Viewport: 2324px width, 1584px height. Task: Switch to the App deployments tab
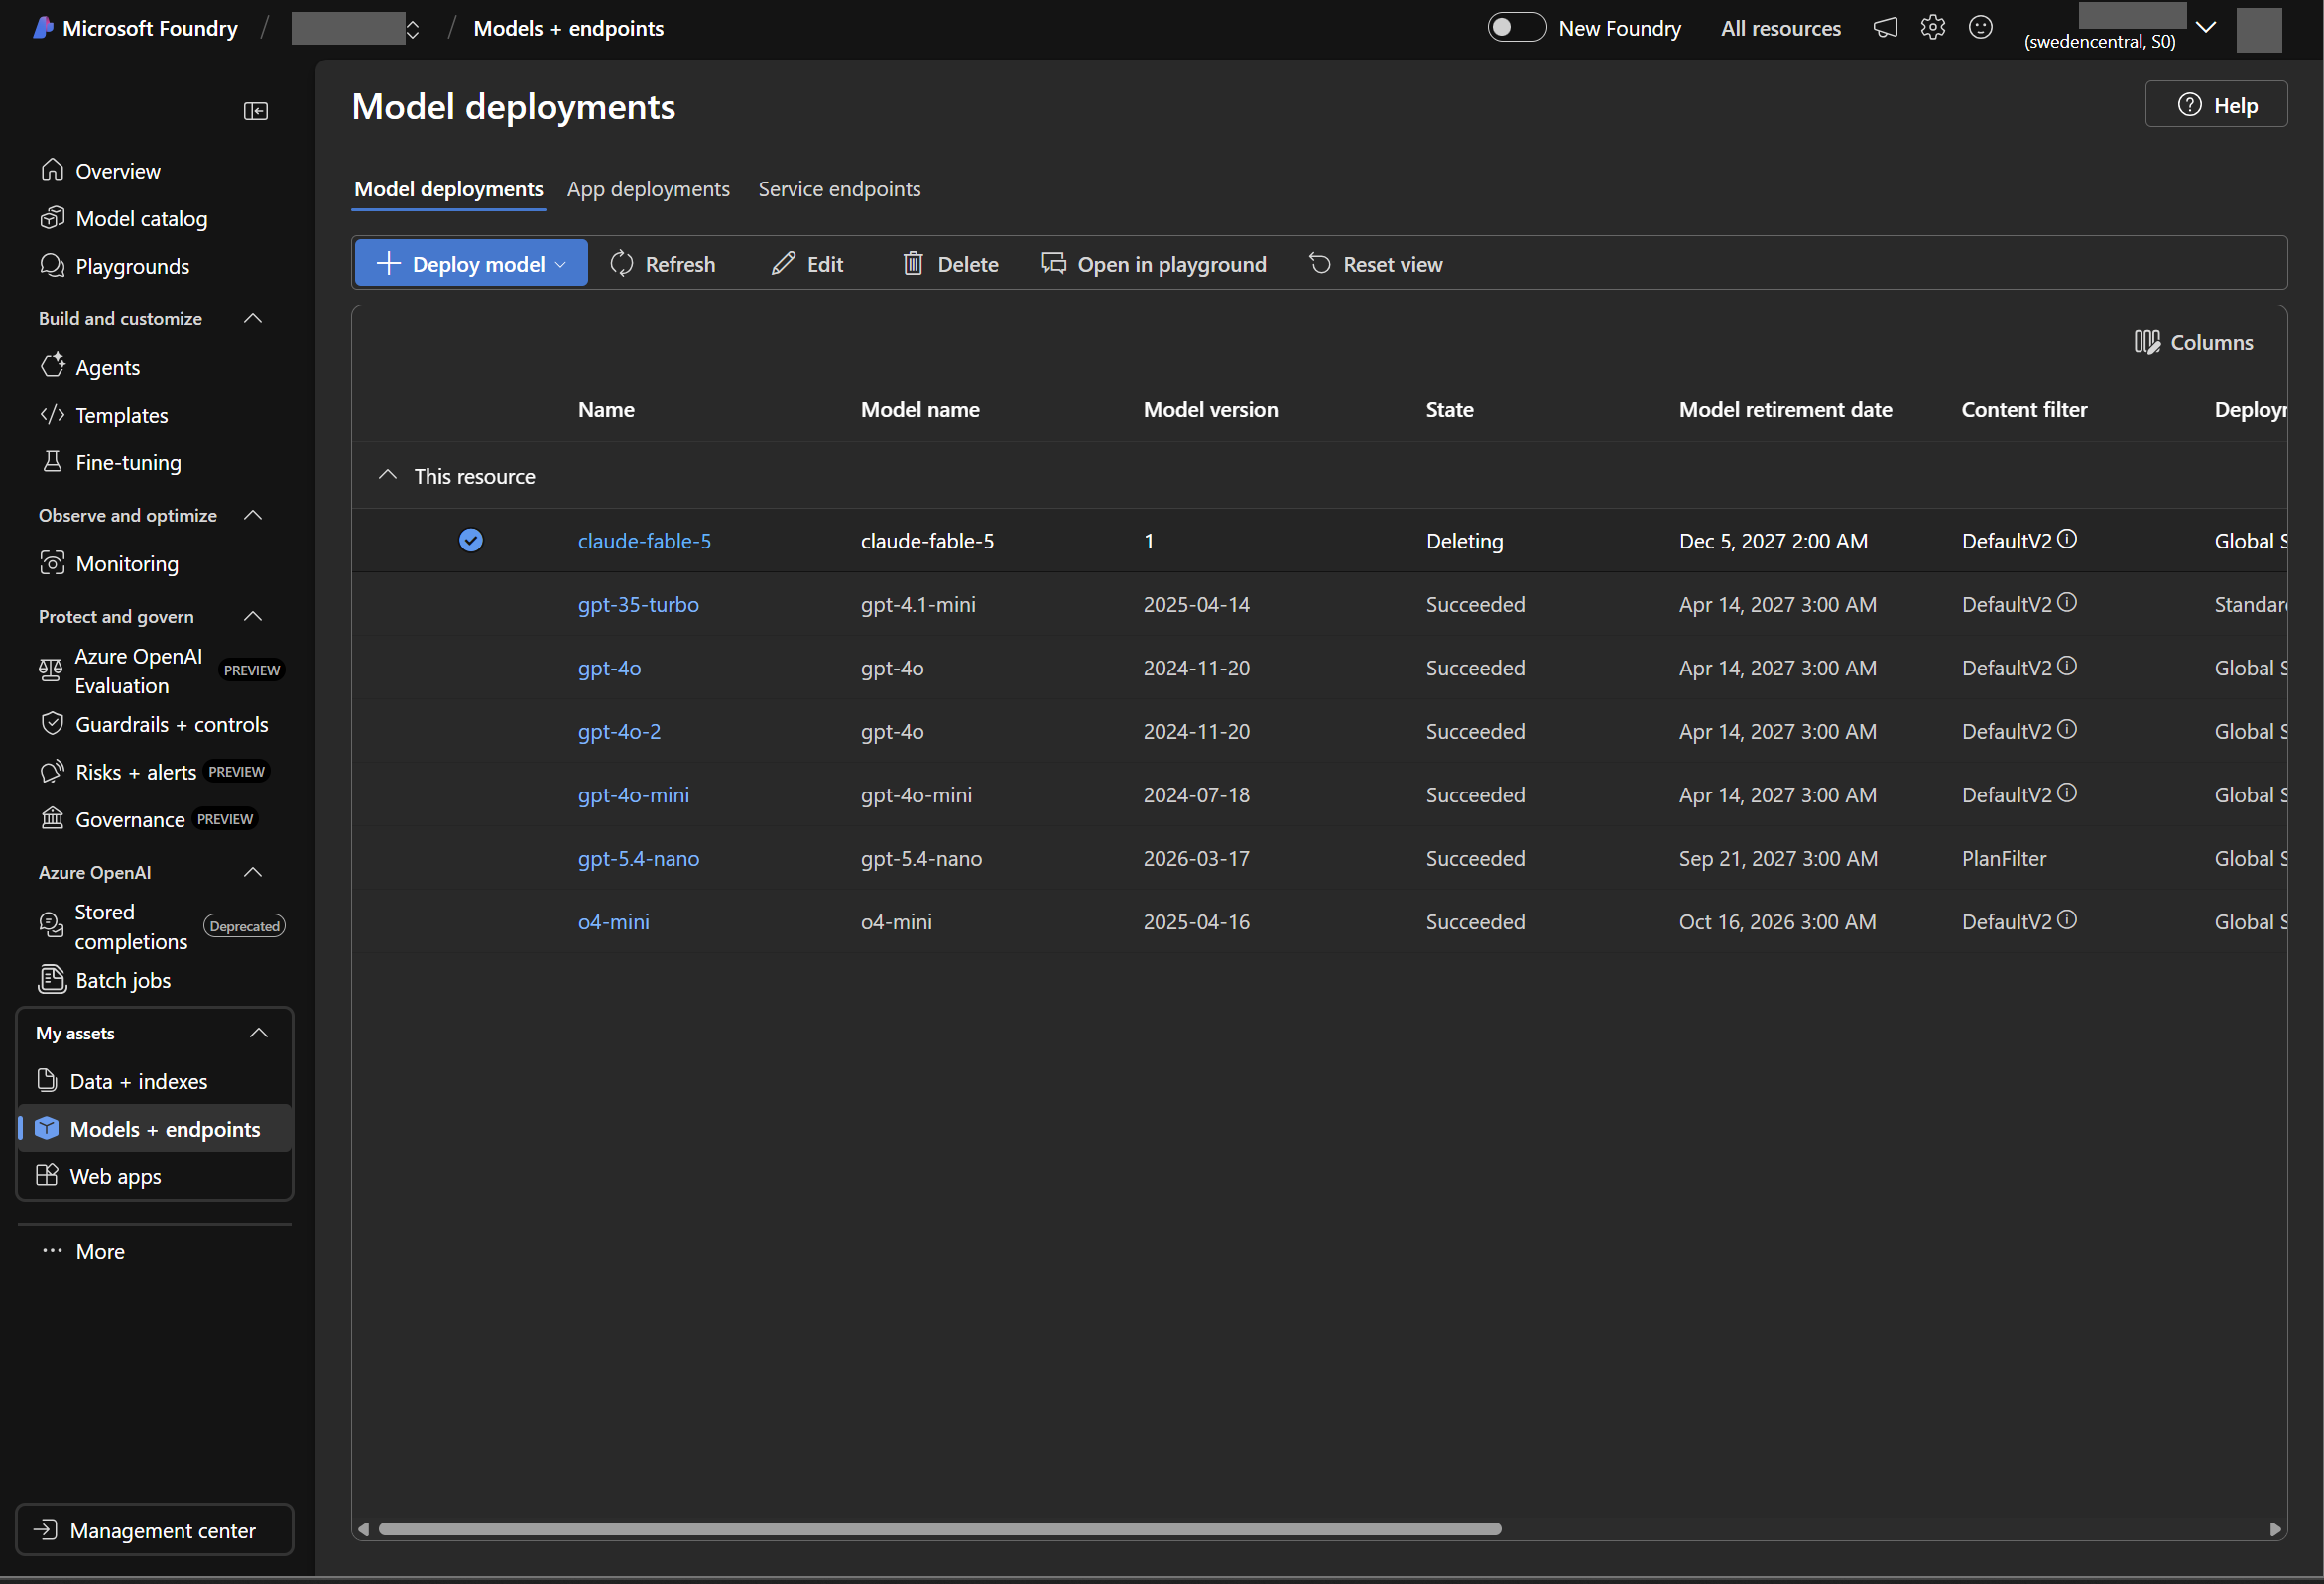648,189
